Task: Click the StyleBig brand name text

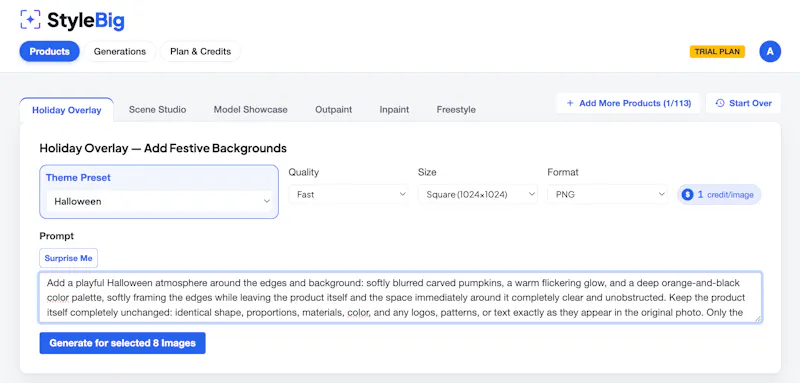Action: (x=86, y=20)
